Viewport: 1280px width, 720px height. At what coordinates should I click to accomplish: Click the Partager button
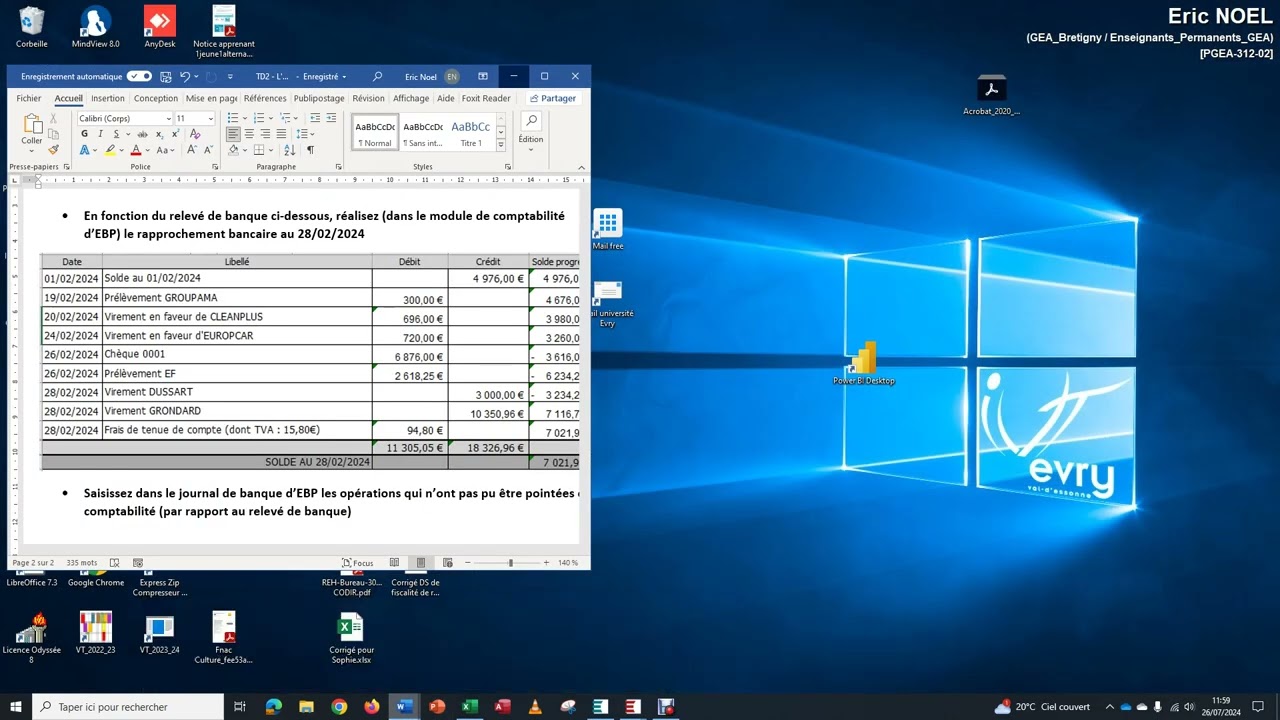tap(553, 98)
